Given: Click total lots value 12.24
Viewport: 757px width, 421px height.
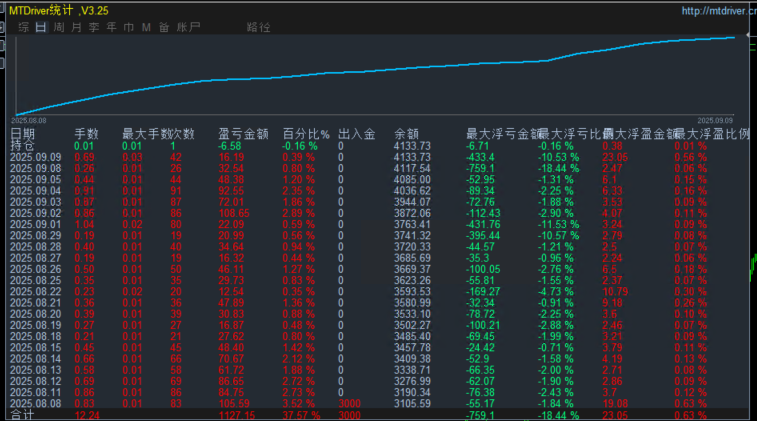Looking at the screenshot, I should [x=87, y=415].
